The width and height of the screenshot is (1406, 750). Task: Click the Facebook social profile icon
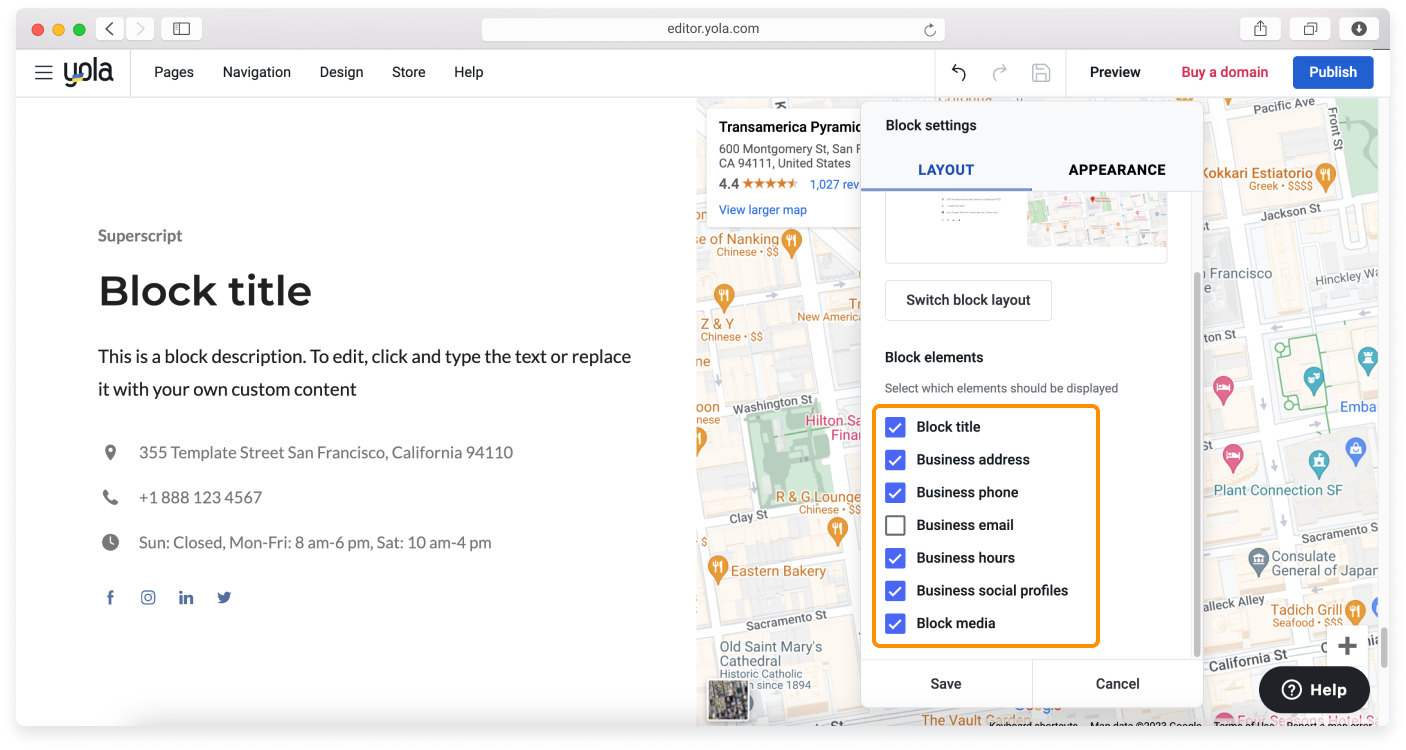click(110, 598)
